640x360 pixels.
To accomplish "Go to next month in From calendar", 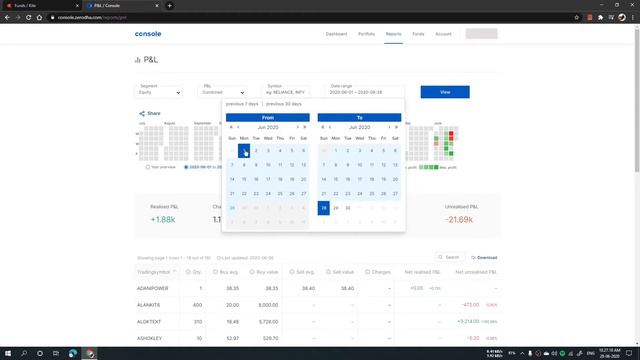I will 298,127.
